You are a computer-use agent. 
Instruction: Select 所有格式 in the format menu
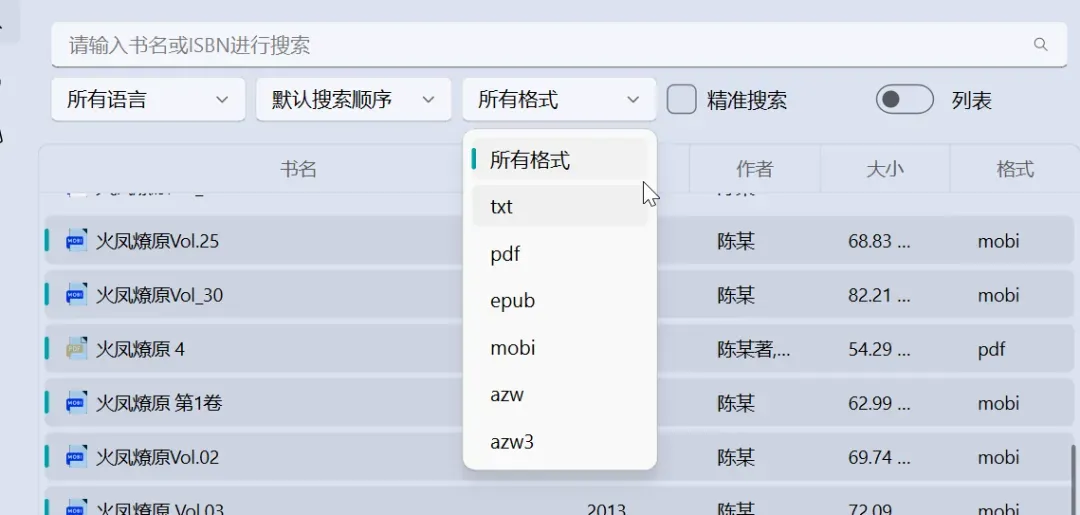[559, 160]
